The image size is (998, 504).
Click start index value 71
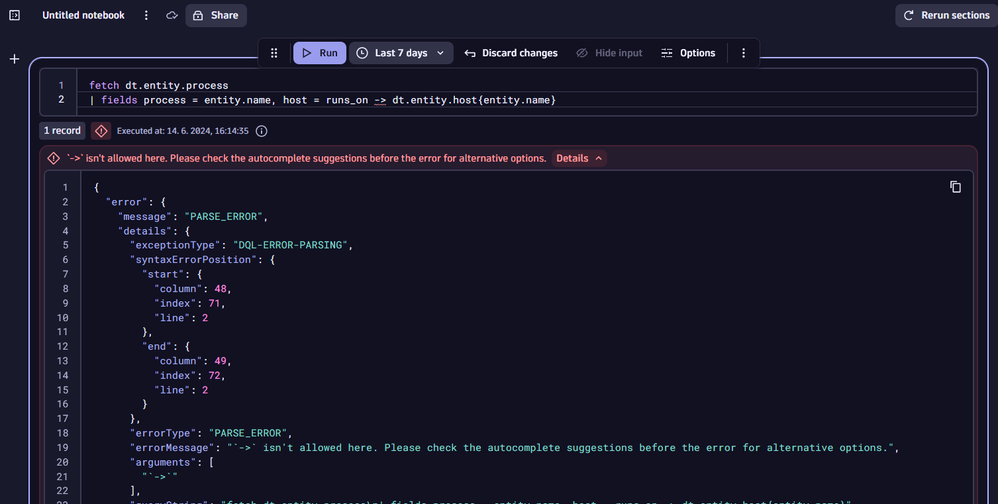[x=214, y=303]
